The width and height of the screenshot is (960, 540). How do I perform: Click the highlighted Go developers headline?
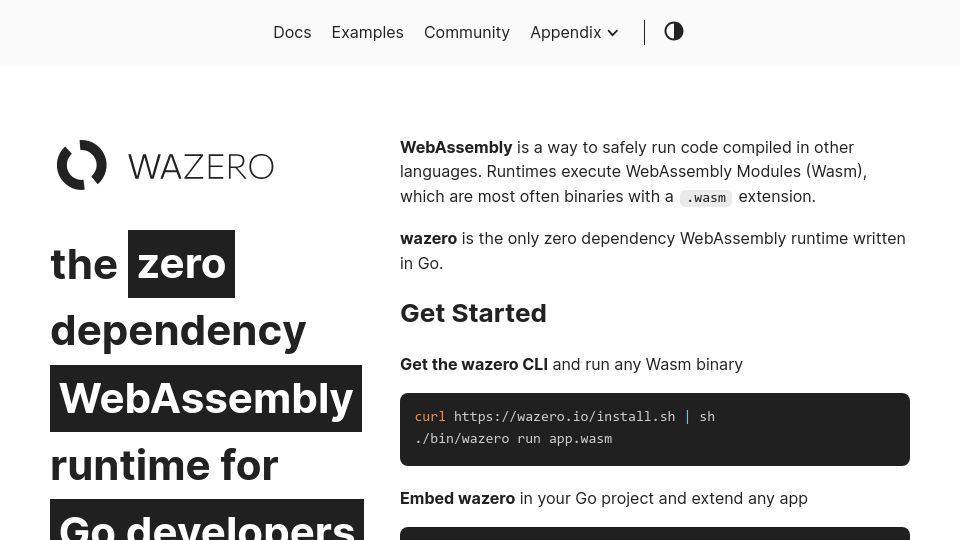click(x=207, y=520)
